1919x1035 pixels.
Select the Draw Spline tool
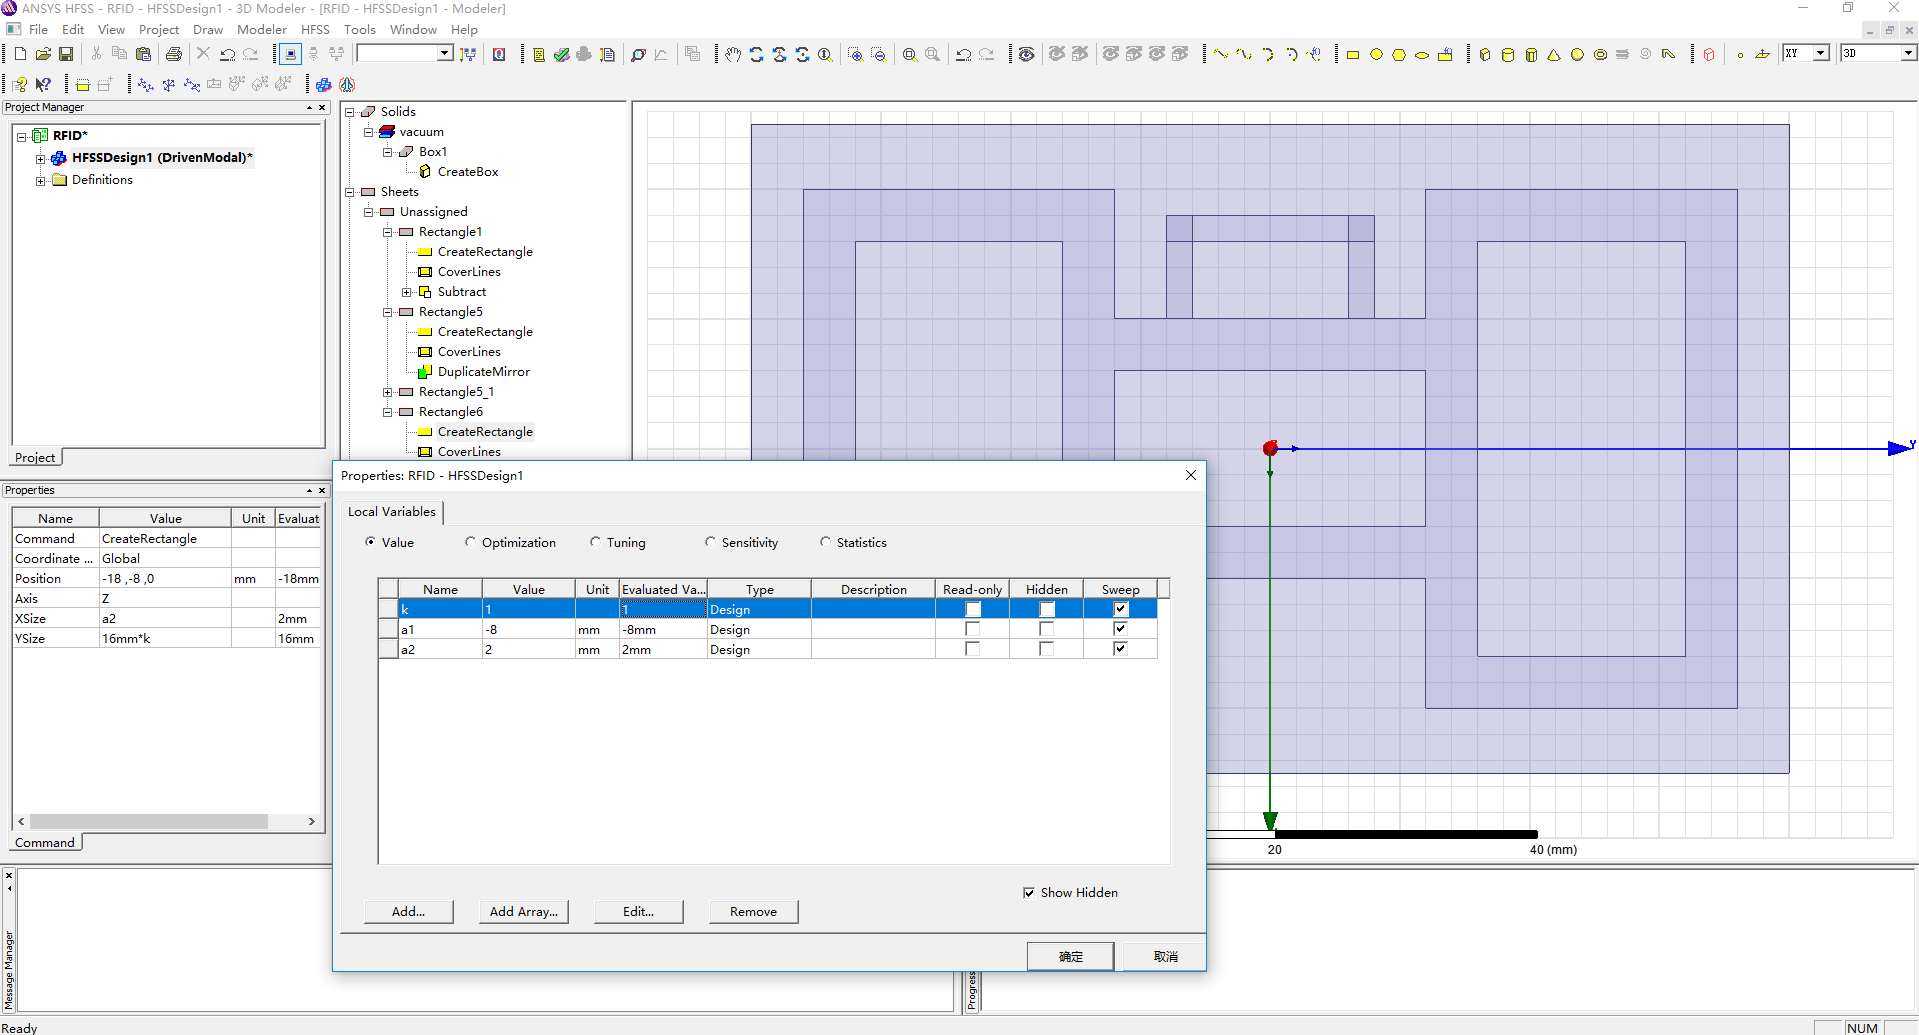click(x=1244, y=54)
